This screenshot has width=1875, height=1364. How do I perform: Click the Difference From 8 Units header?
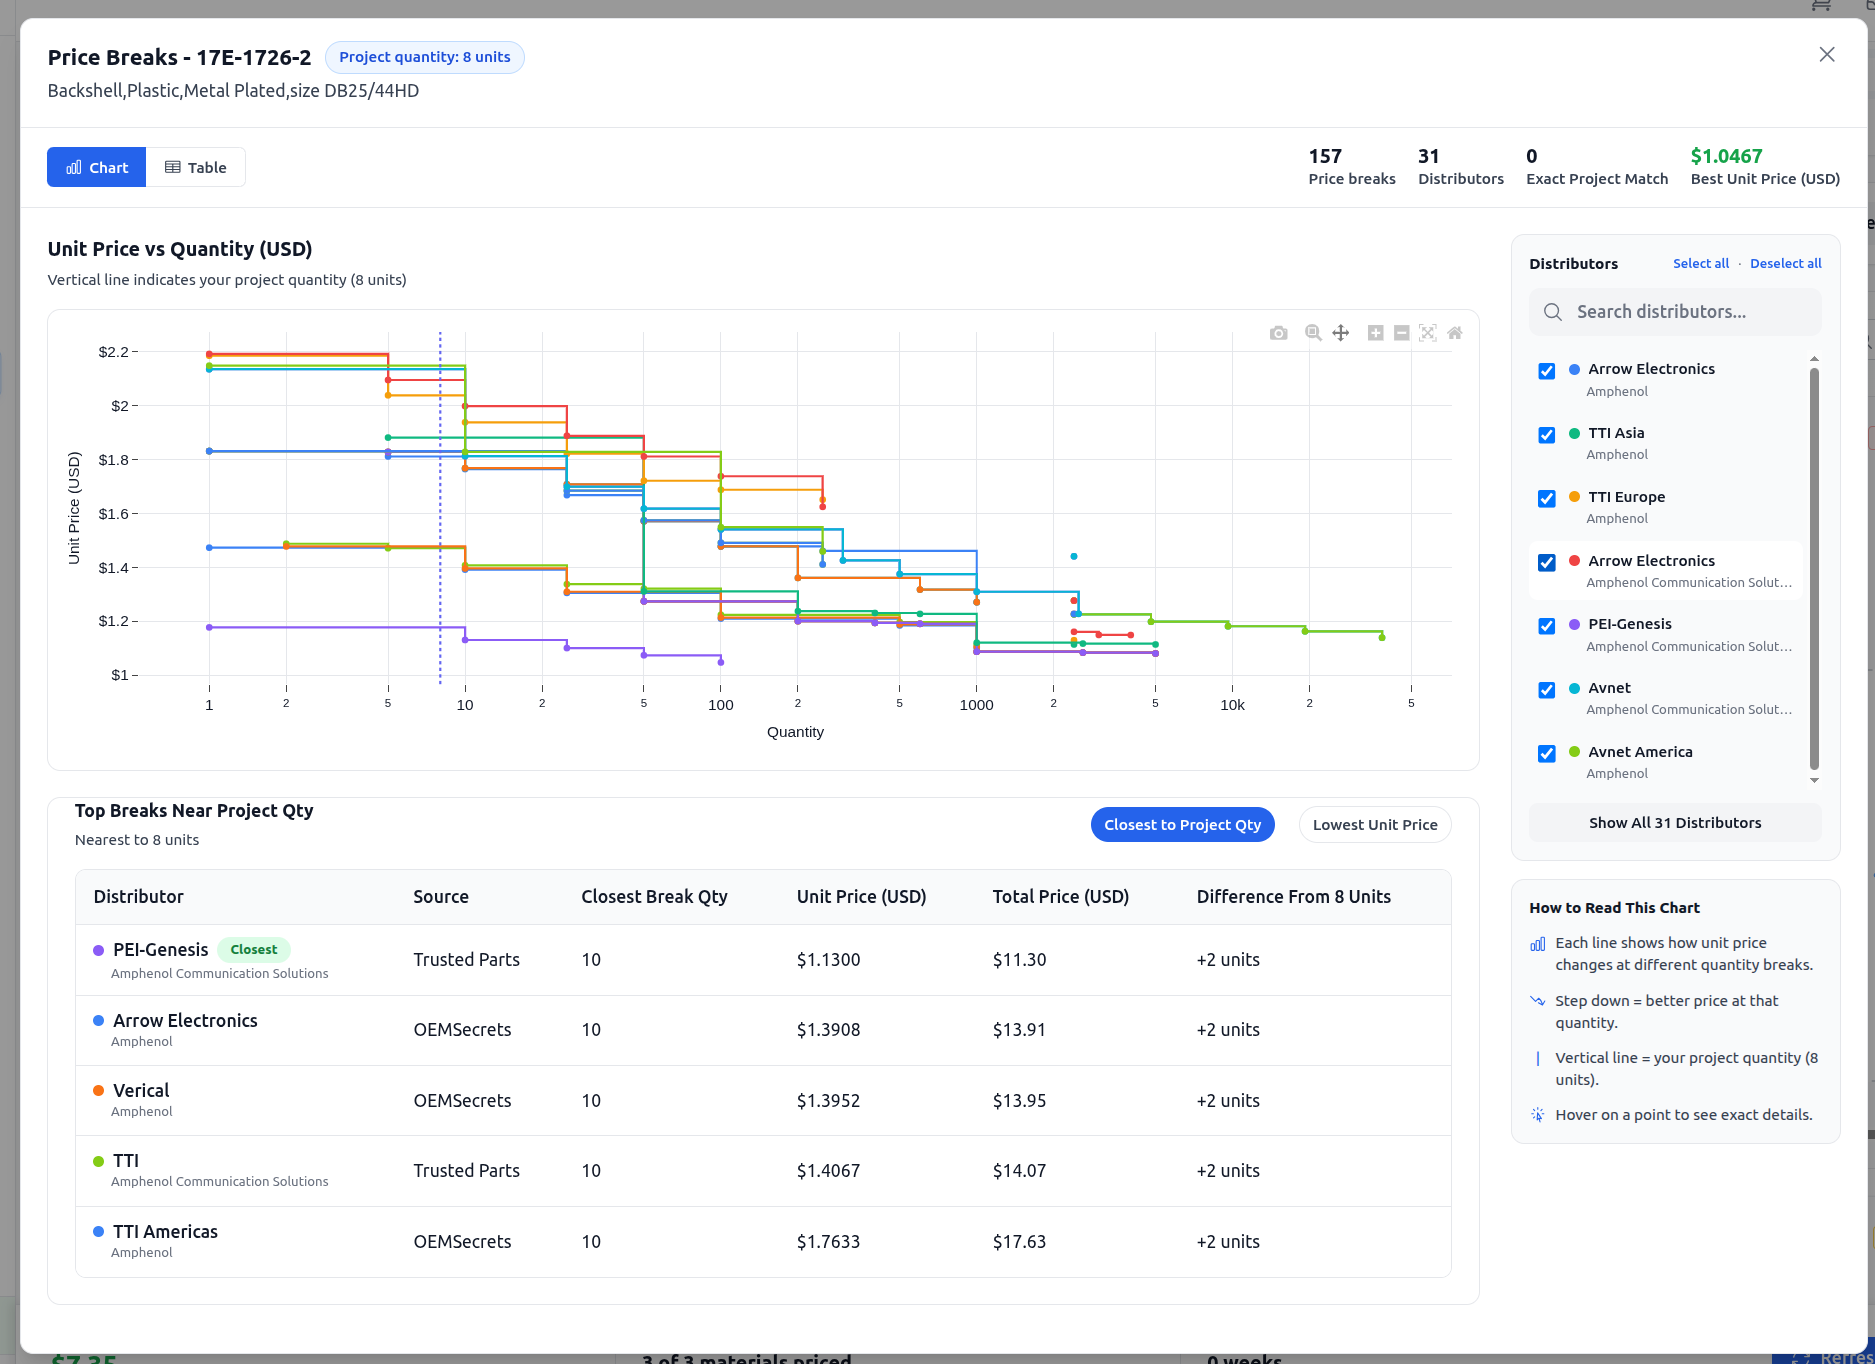click(1294, 897)
